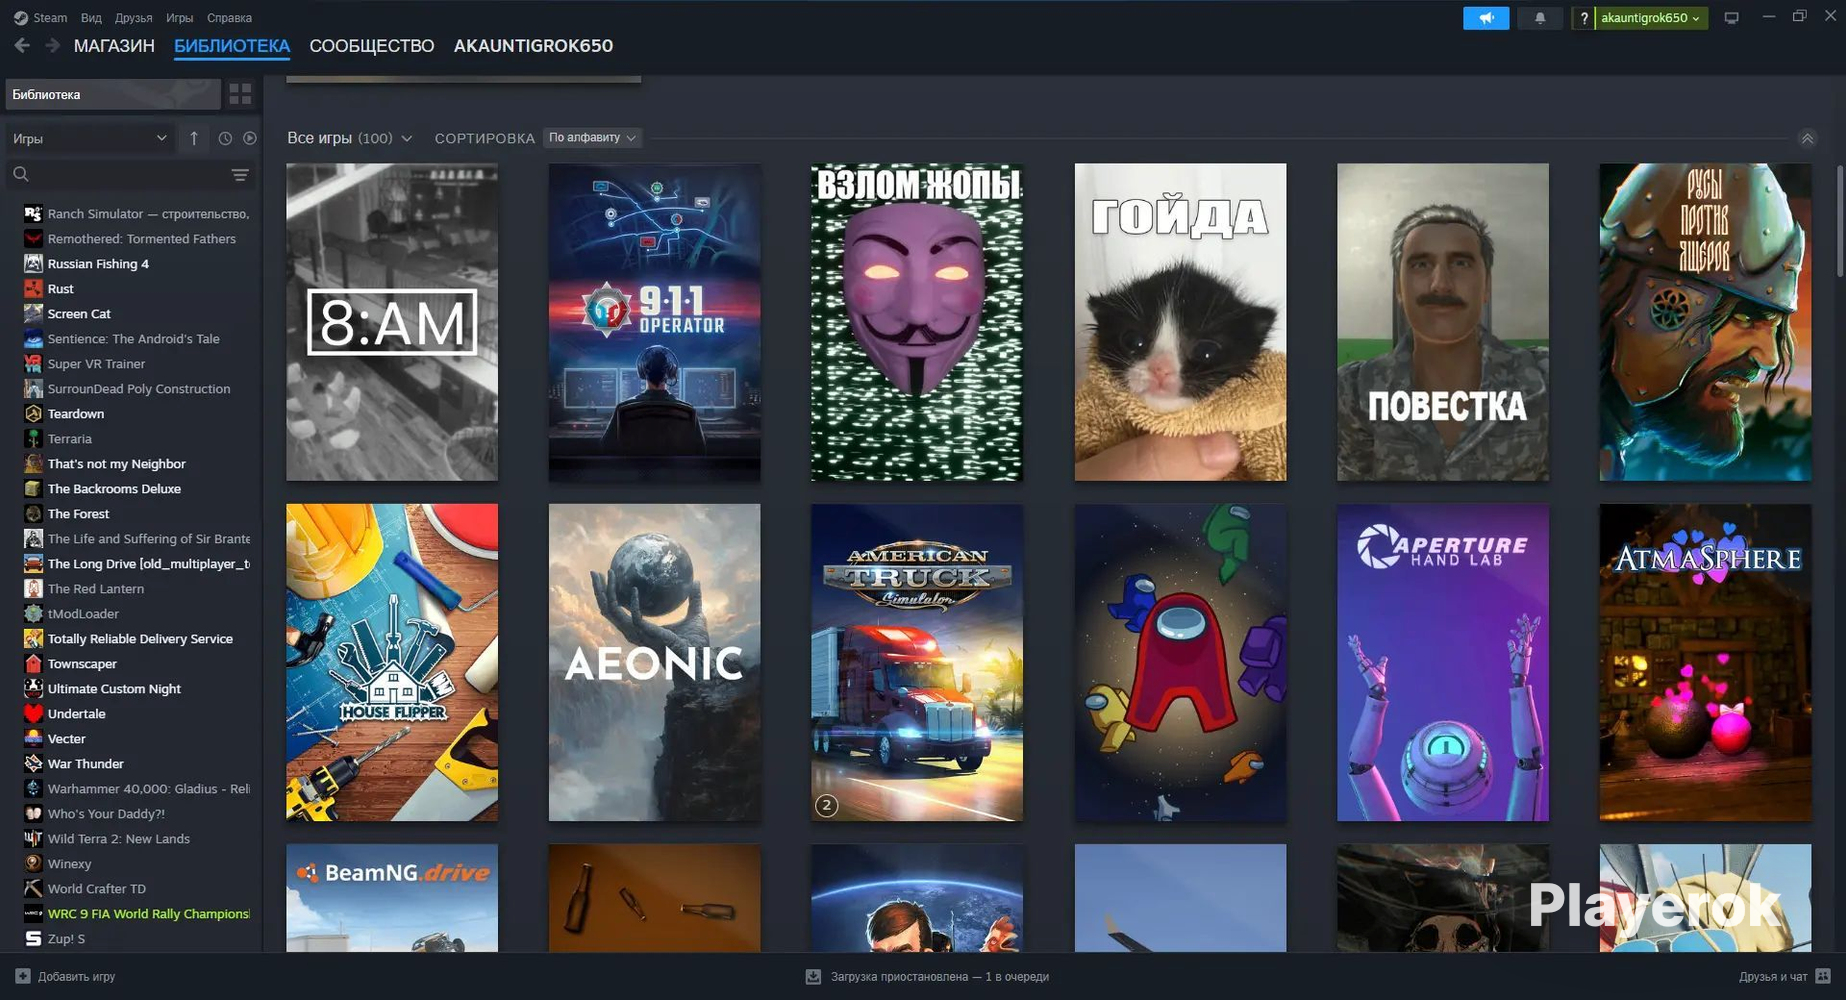Click the Ultimate Custom Night icon
The height and width of the screenshot is (1000, 1846).
coord(33,689)
